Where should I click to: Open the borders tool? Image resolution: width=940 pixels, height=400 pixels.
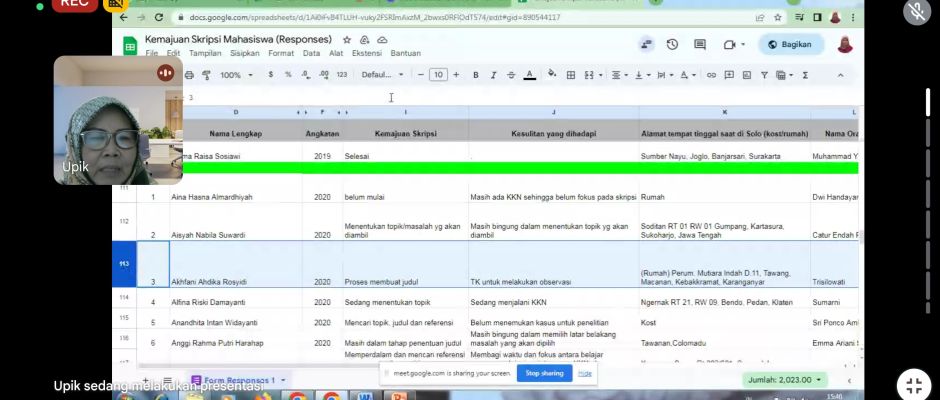570,75
